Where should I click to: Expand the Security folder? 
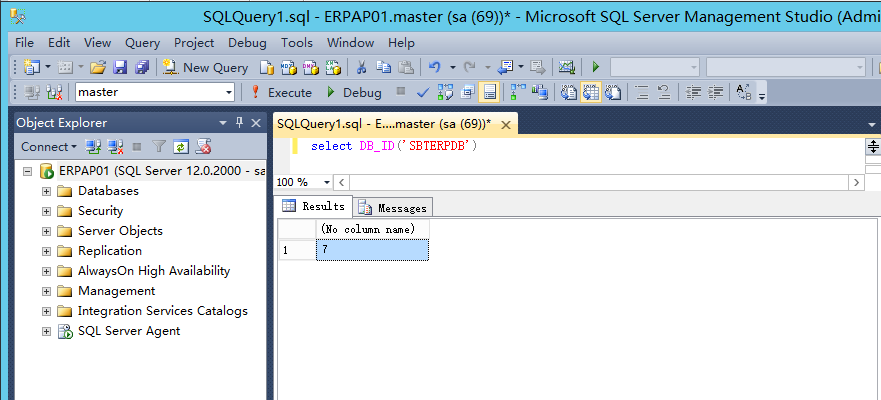click(46, 211)
